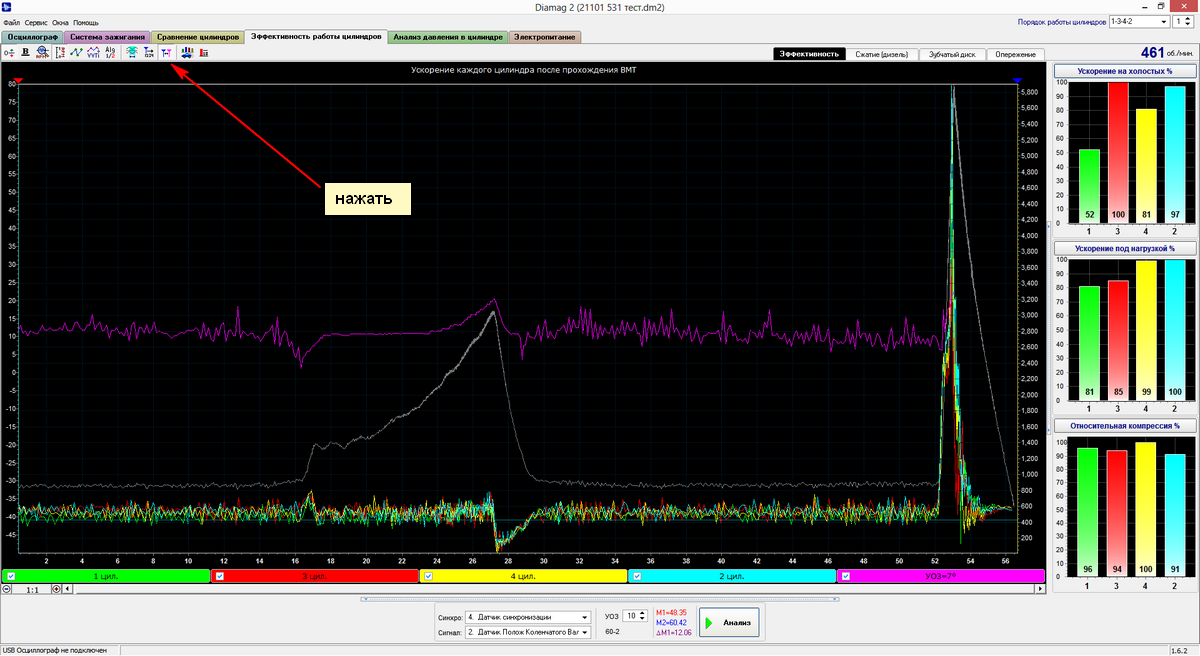Click the green idle bar showing 52
Screen dimensions: 1200x656
[x=1089, y=185]
